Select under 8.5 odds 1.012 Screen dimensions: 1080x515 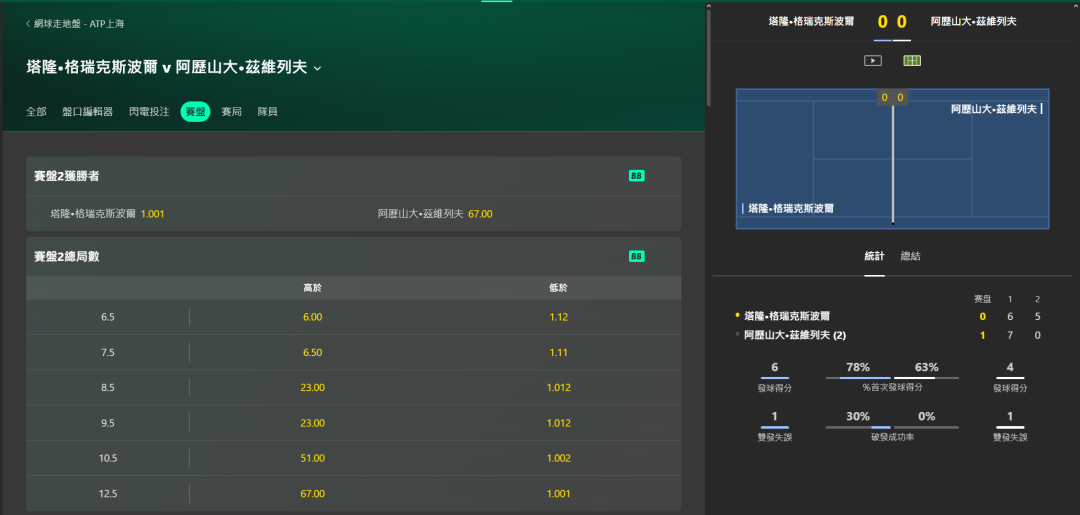click(558, 388)
